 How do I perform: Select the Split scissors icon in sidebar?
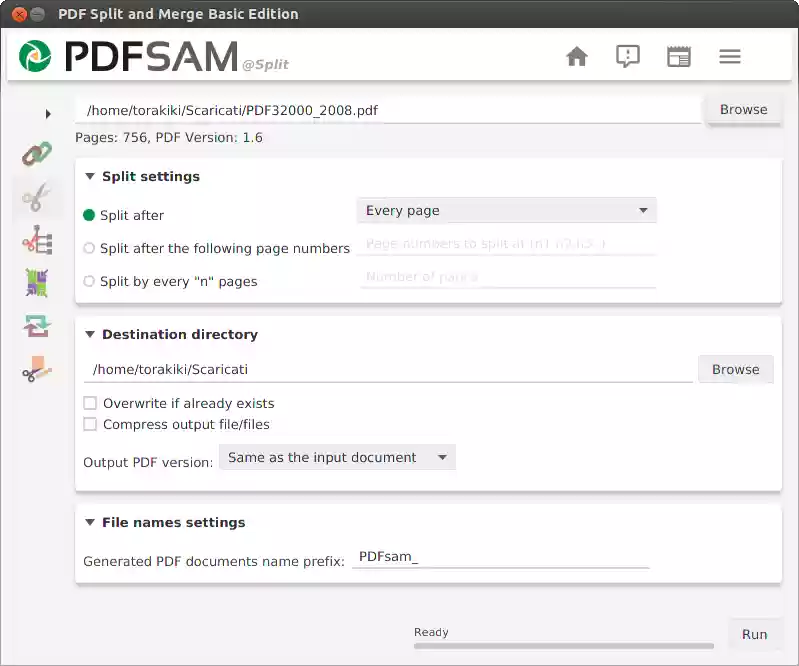[37, 197]
